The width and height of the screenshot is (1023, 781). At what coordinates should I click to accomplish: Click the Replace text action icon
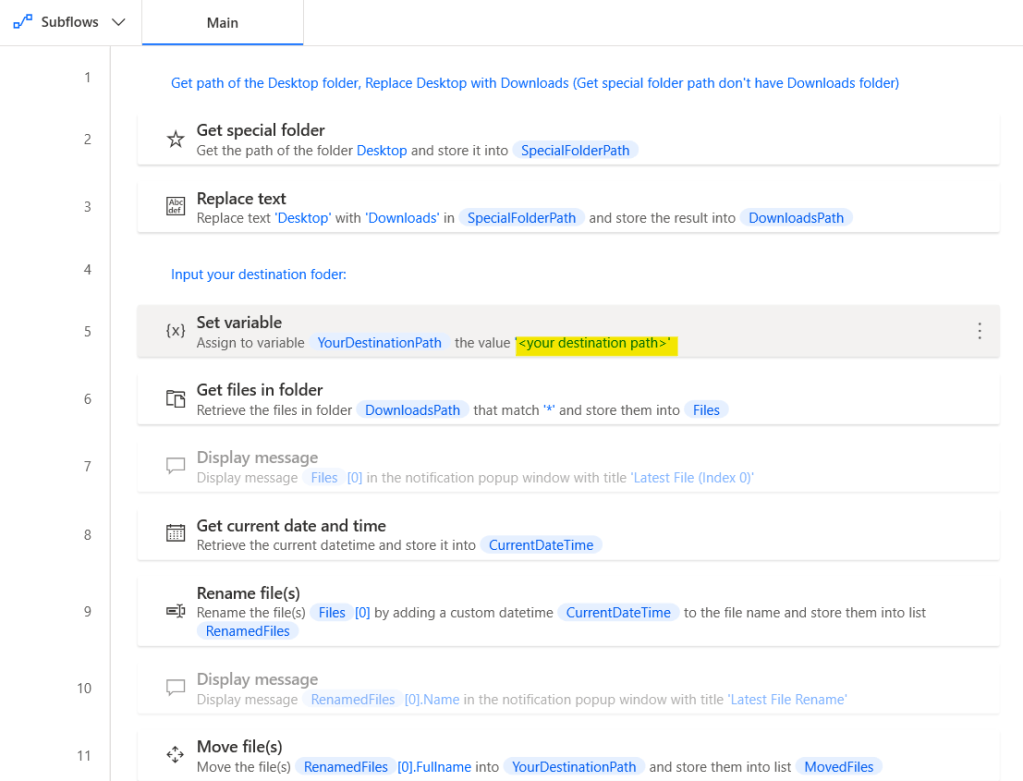[175, 207]
